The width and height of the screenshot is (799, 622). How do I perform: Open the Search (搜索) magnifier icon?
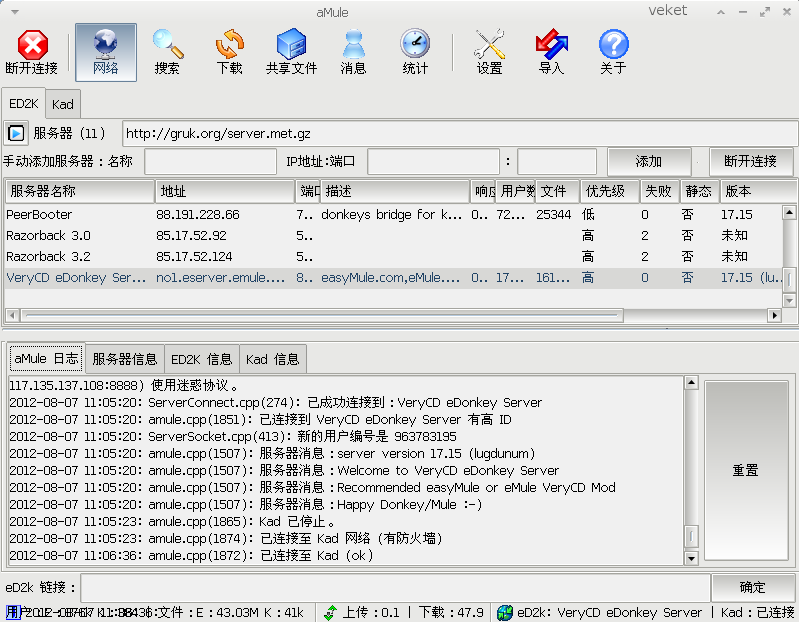pyautogui.click(x=168, y=44)
